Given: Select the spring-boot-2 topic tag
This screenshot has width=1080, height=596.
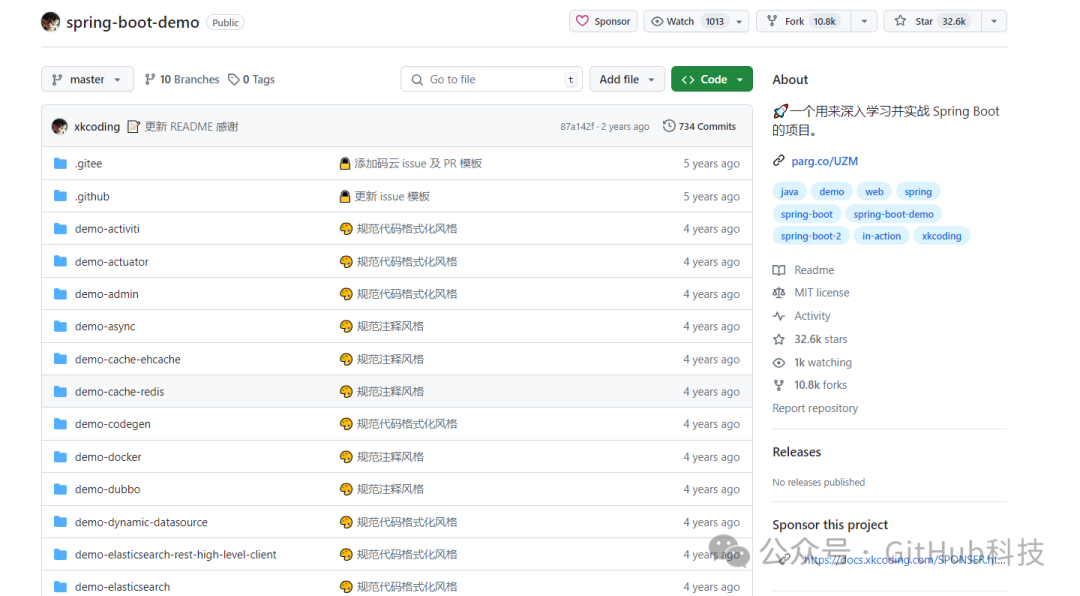Looking at the screenshot, I should (x=811, y=236).
